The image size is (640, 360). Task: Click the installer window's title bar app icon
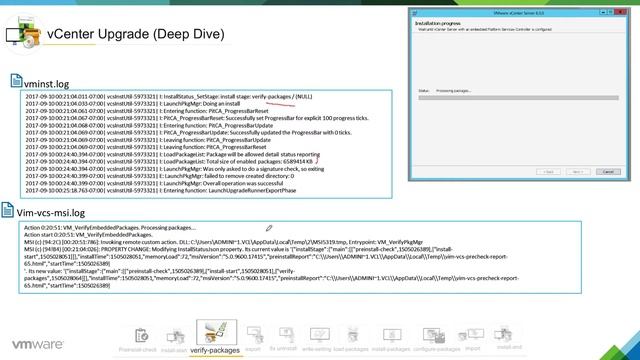414,13
